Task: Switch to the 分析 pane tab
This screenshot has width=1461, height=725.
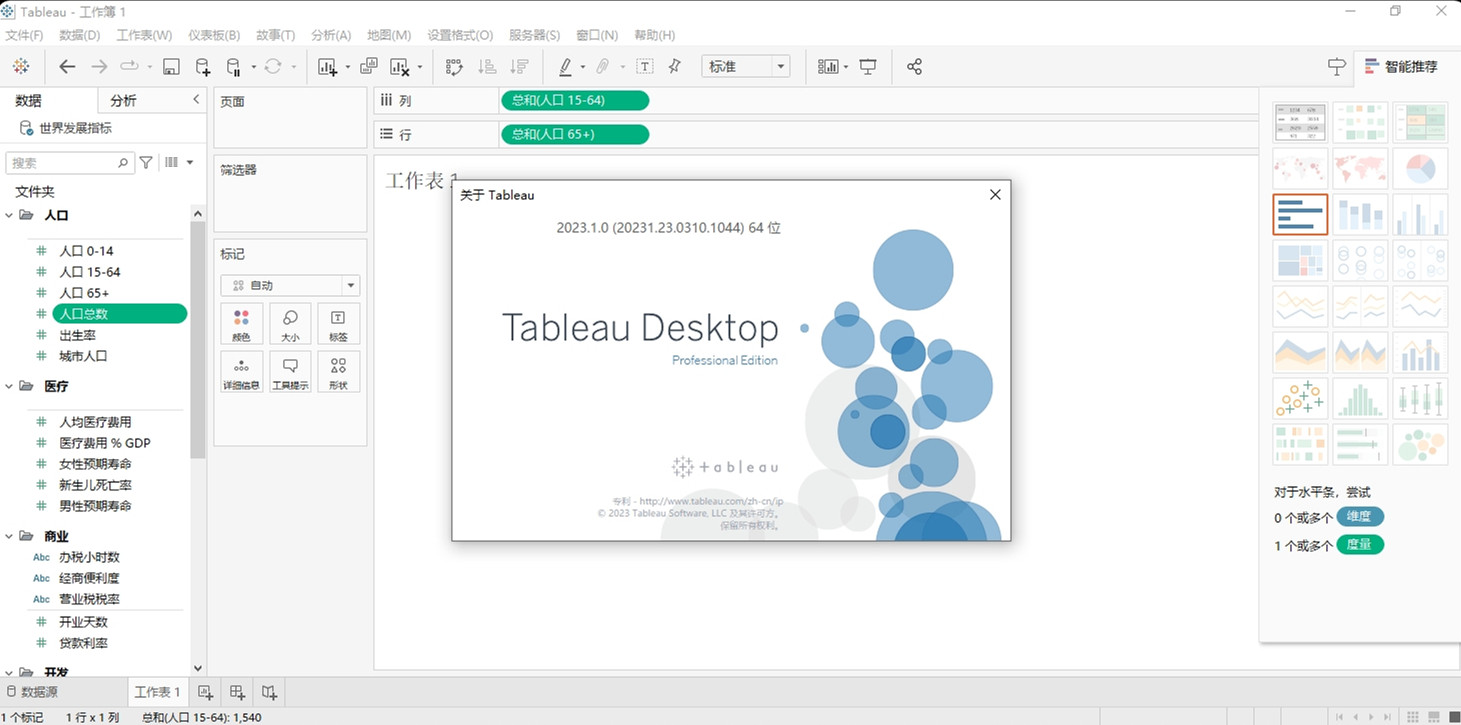Action: tap(123, 100)
